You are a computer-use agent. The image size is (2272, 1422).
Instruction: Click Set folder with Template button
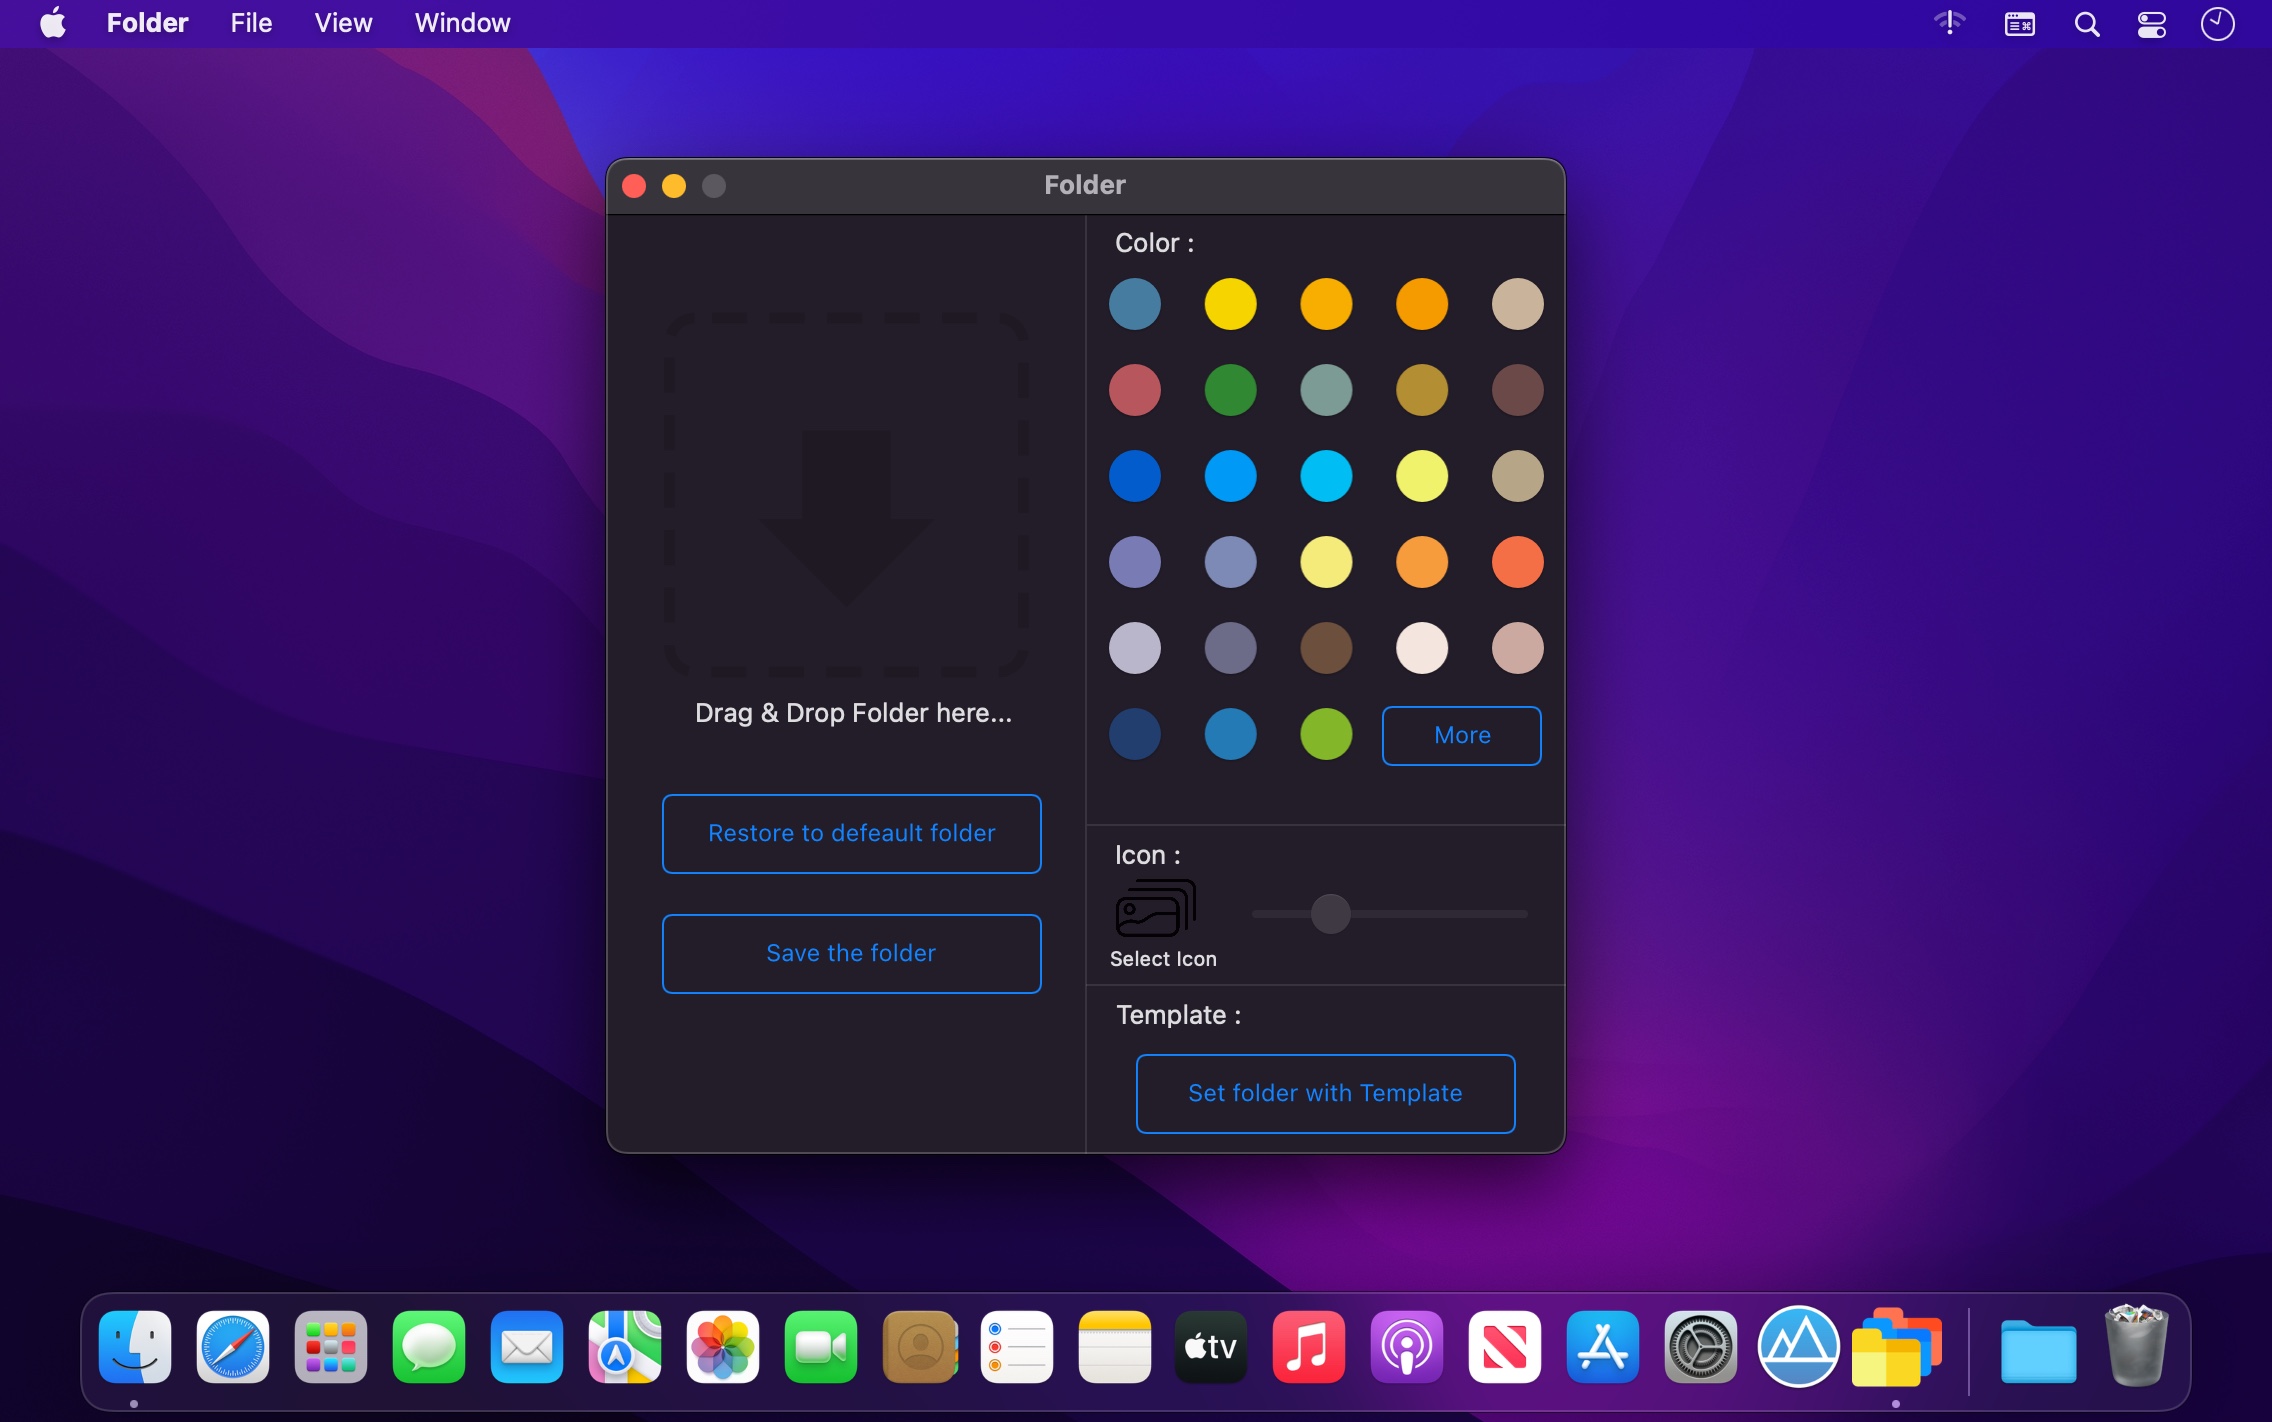point(1326,1094)
